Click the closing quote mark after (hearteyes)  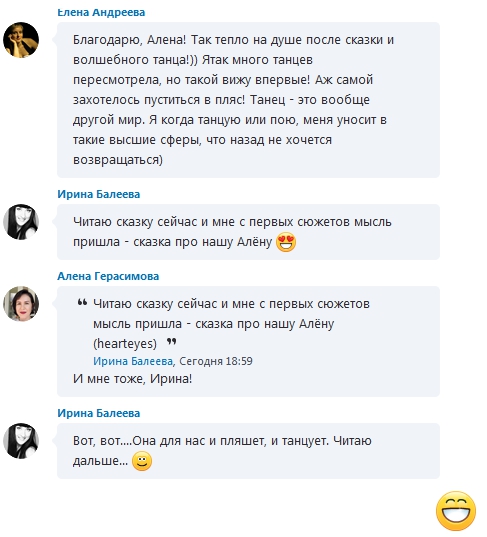pos(172,341)
